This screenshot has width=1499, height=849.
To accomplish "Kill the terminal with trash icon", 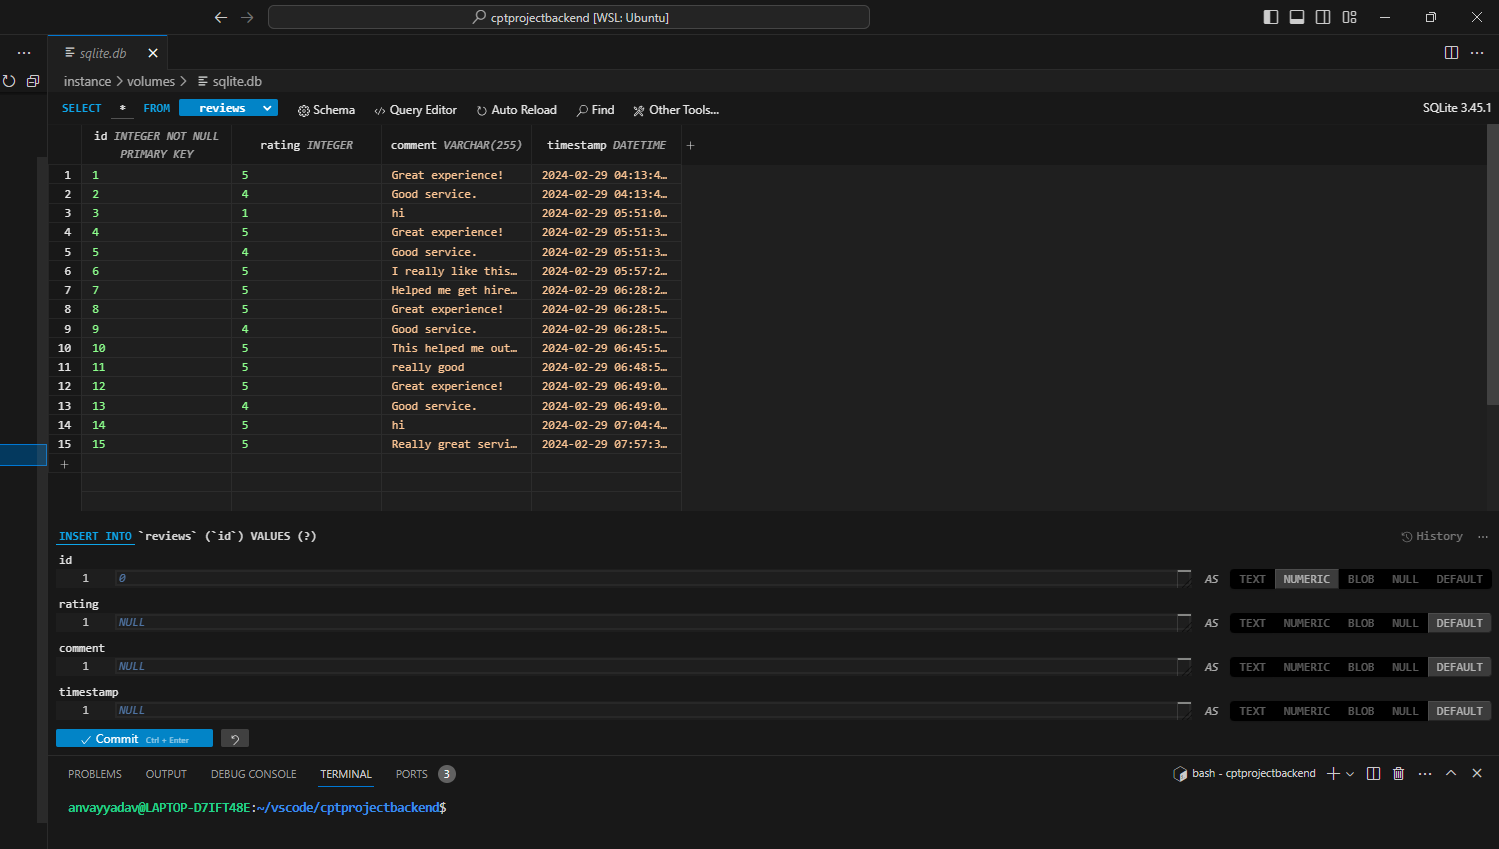I will click(x=1399, y=773).
